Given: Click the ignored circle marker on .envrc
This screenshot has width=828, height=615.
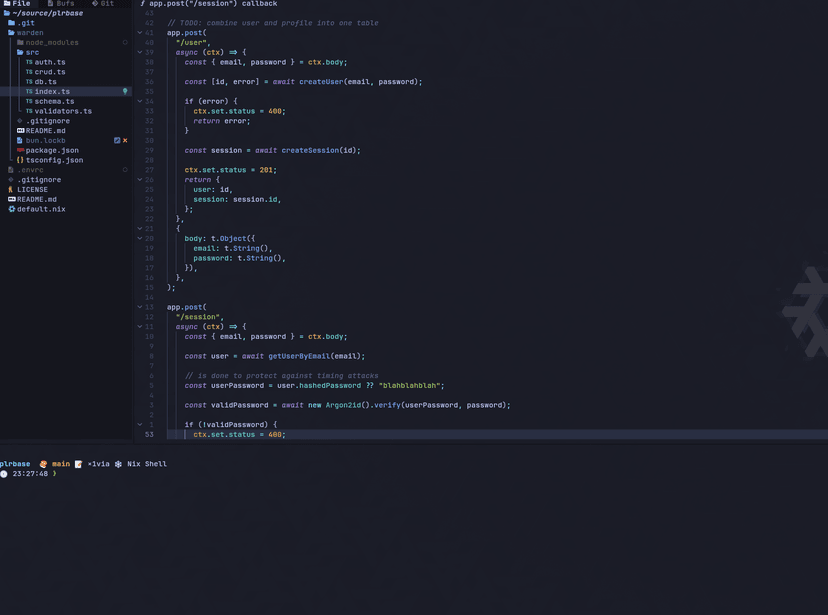Looking at the screenshot, I should [x=125, y=170].
